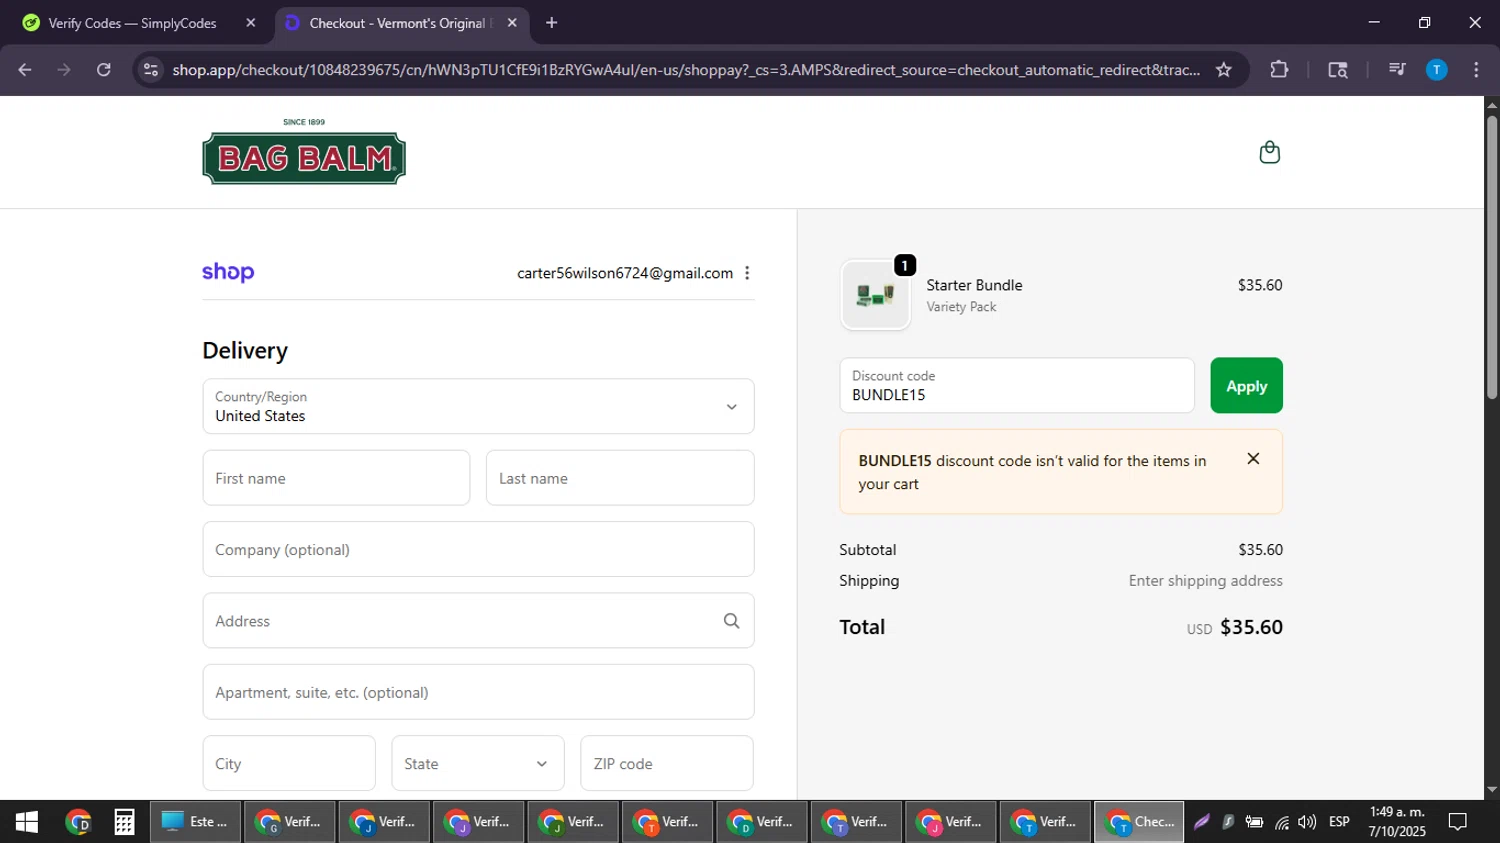This screenshot has height=843, width=1500.
Task: Click the Shop Pay logo
Action: pos(228,272)
